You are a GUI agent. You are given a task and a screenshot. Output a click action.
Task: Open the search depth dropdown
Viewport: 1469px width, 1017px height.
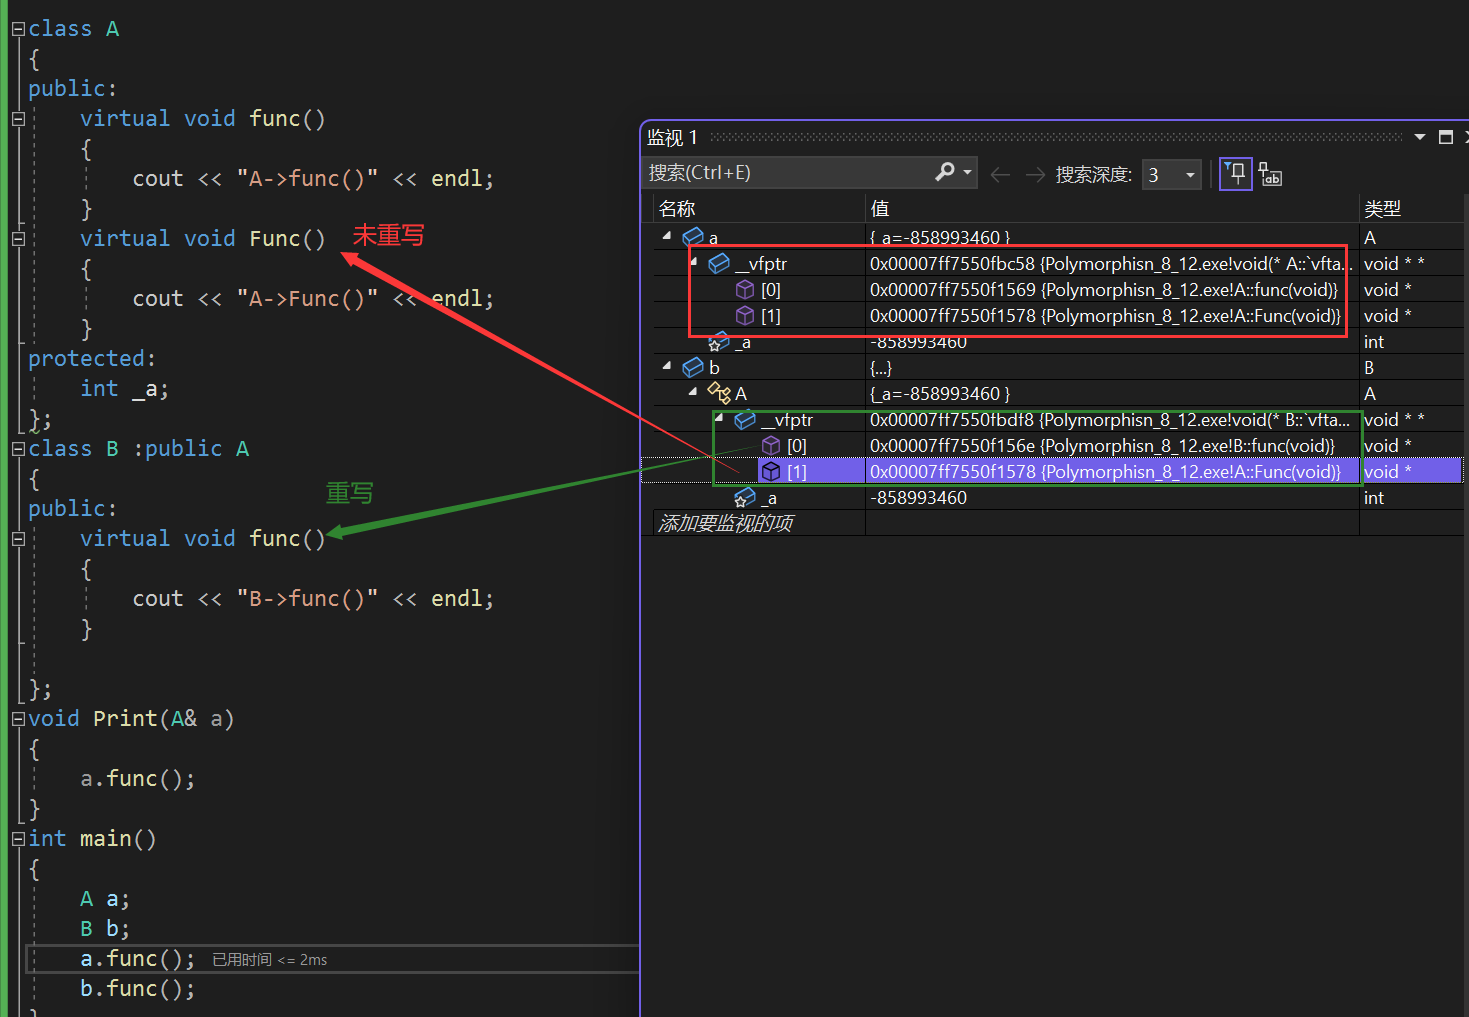(x=1190, y=175)
